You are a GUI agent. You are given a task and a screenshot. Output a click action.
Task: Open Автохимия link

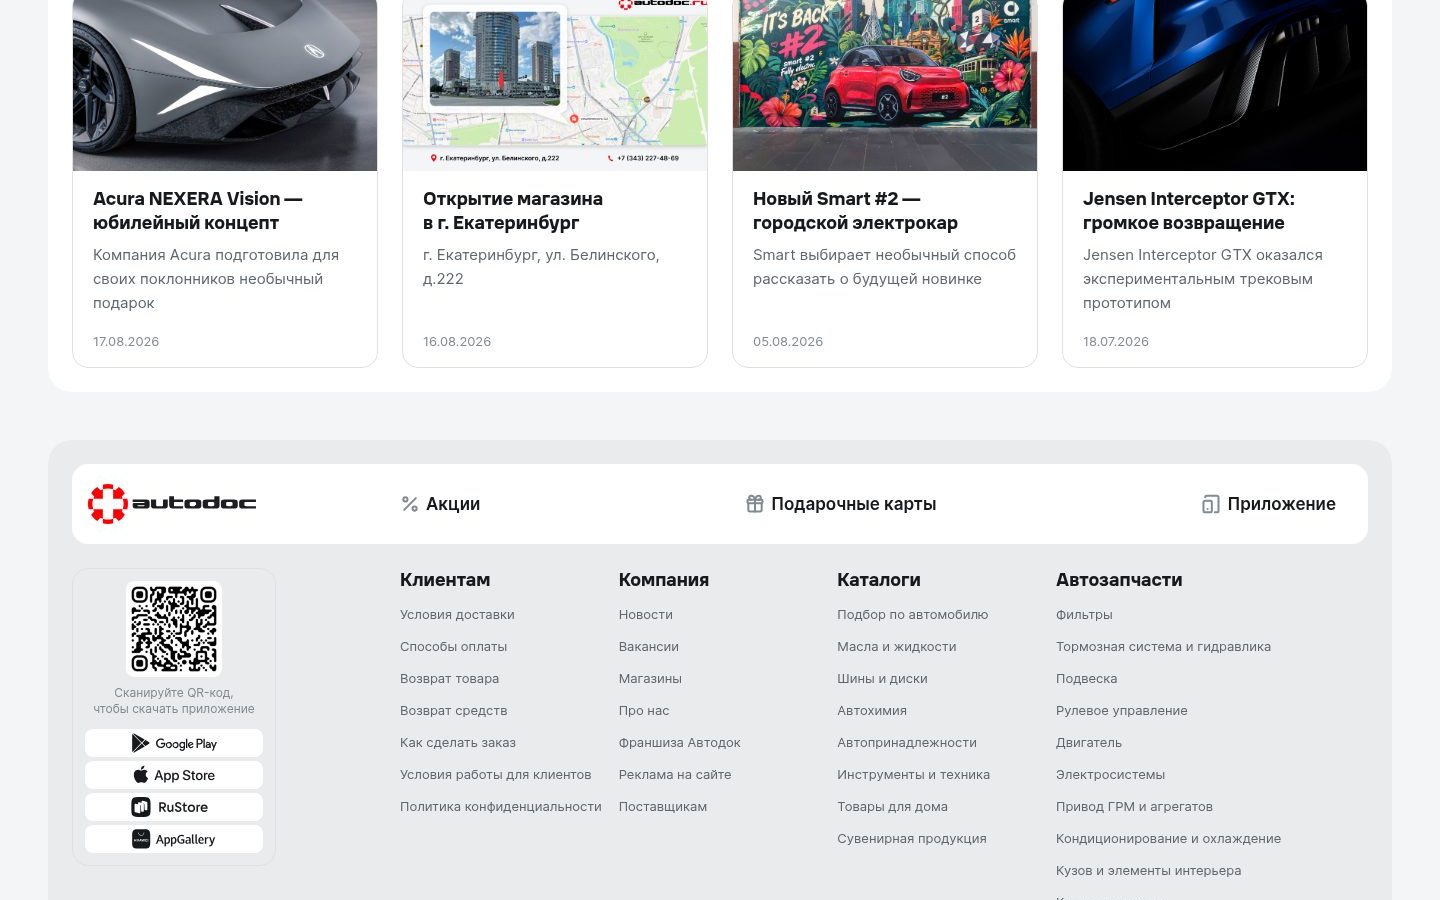tap(872, 711)
